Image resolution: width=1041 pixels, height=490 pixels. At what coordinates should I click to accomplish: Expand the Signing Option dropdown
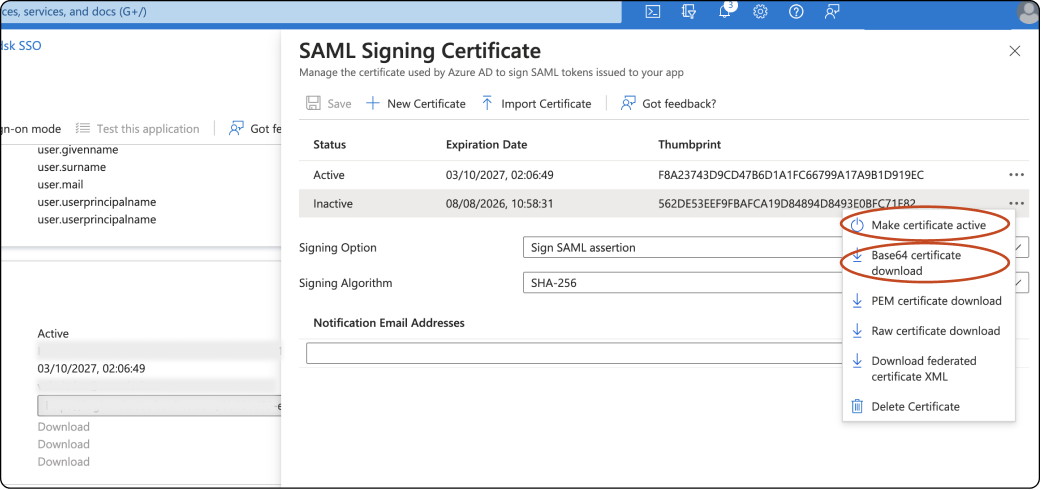point(680,248)
